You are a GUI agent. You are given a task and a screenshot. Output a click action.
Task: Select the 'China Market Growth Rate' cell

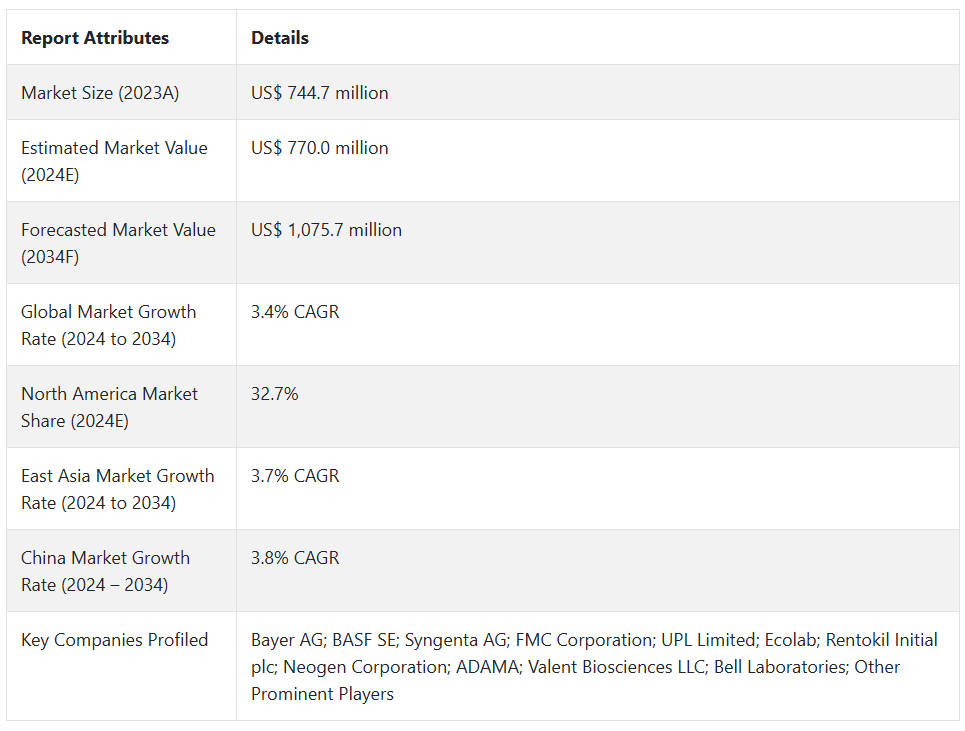click(105, 571)
